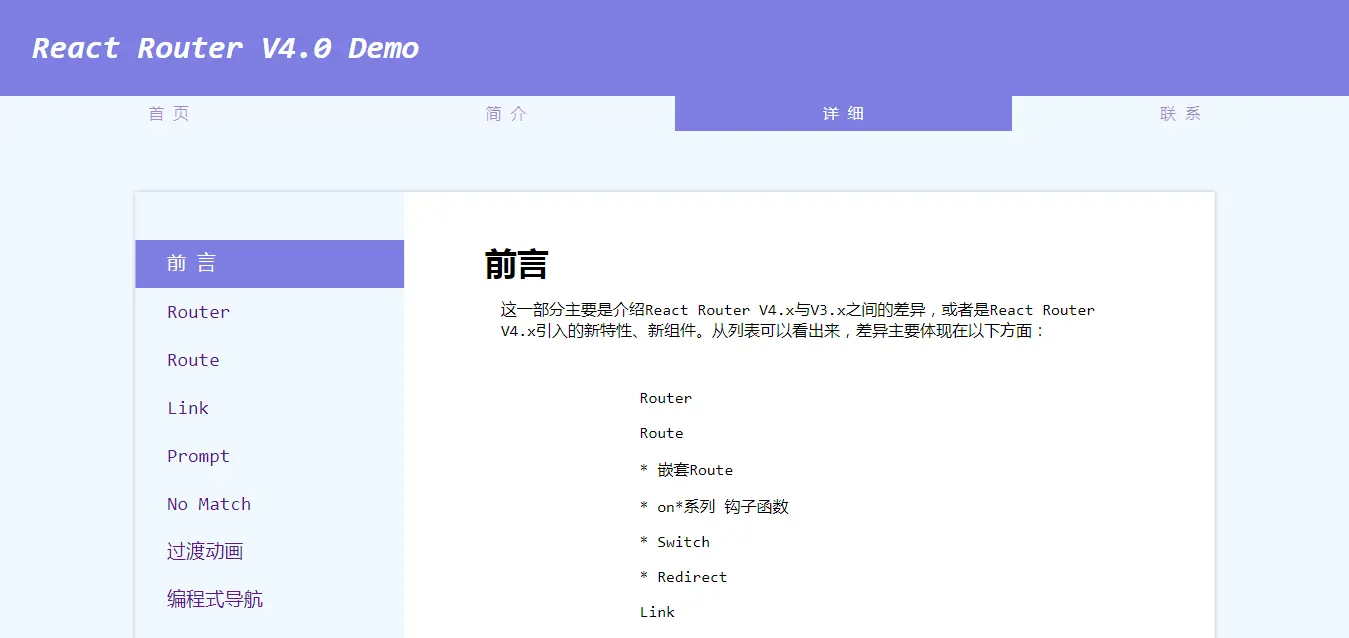Click the Link entry in the content list
This screenshot has width=1349, height=638.
pos(657,612)
